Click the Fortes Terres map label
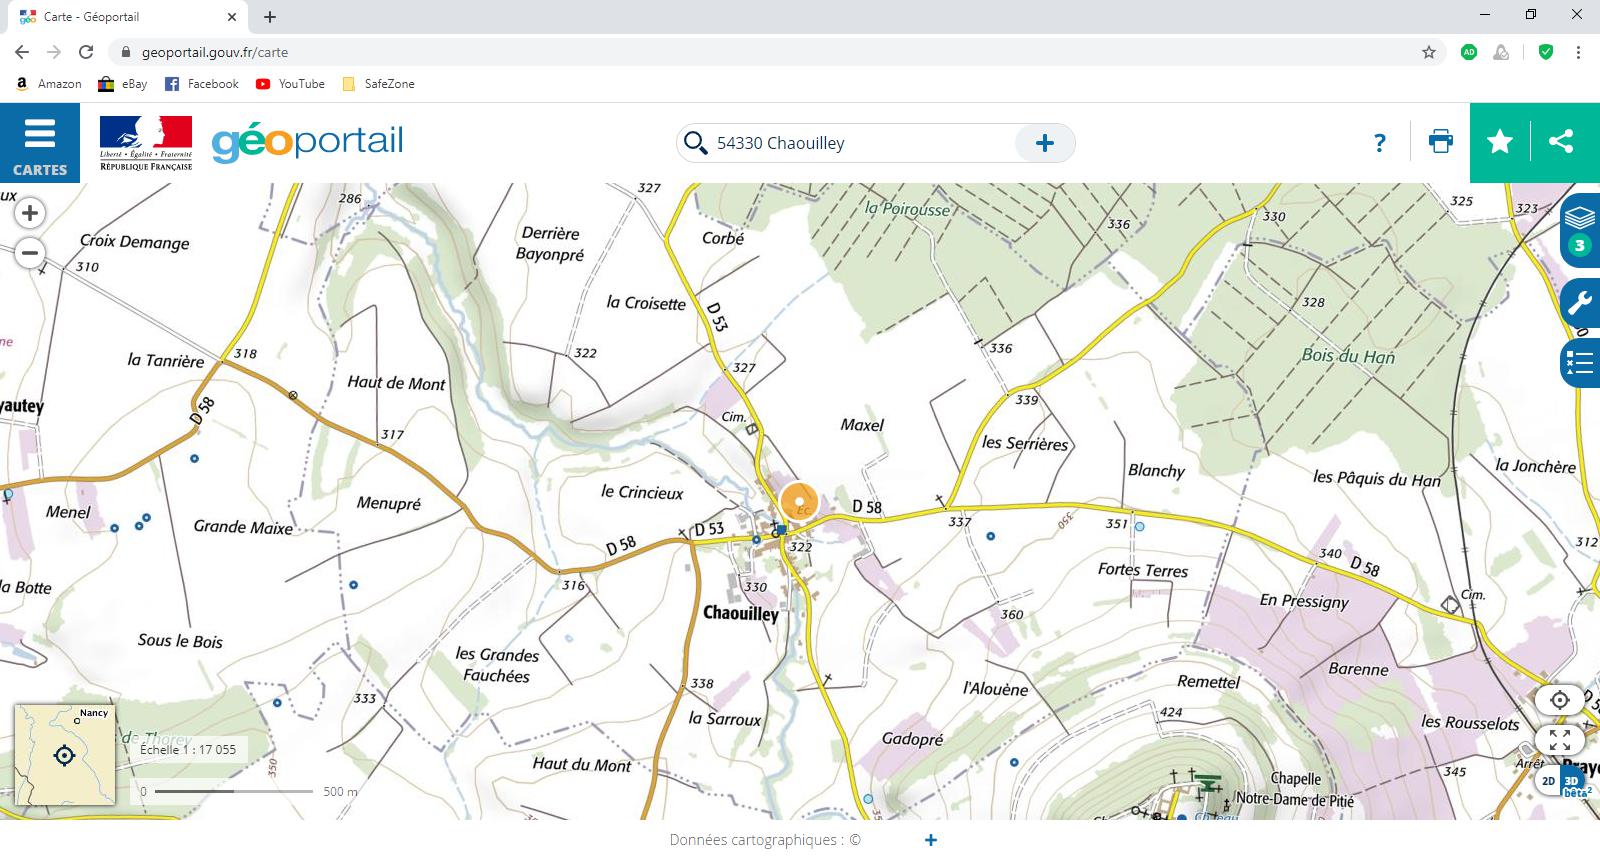Image resolution: width=1600 pixels, height=860 pixels. 1143,570
